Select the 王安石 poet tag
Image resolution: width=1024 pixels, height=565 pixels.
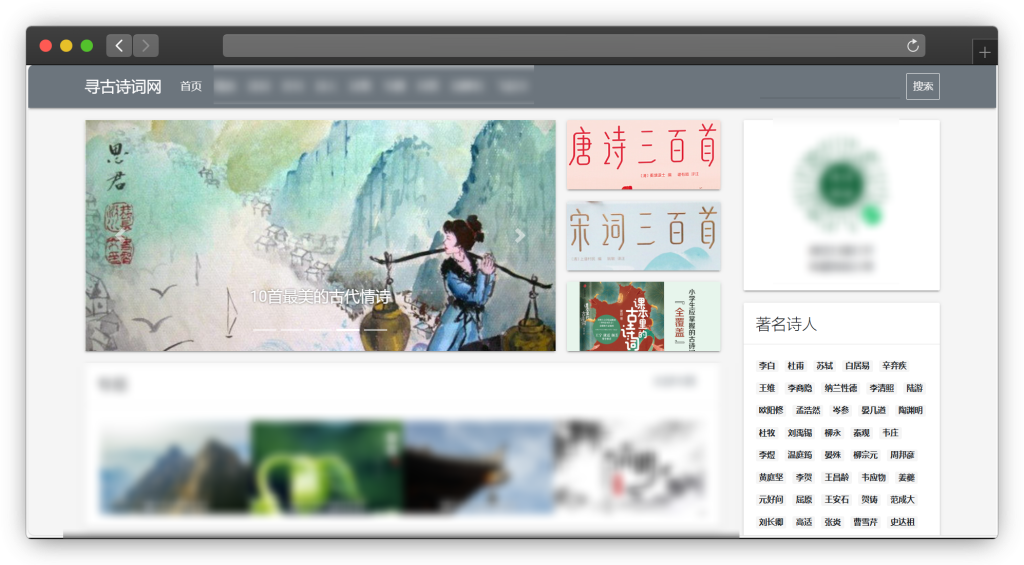click(x=836, y=500)
